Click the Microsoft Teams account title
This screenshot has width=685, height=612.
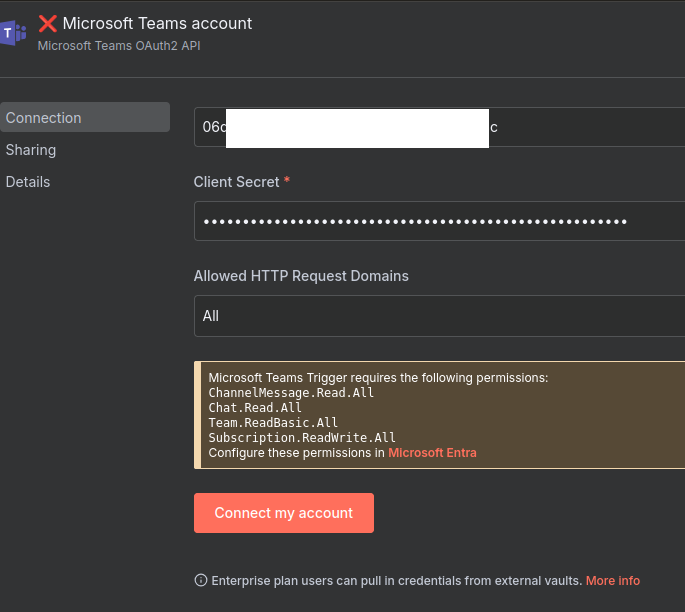[x=157, y=23]
